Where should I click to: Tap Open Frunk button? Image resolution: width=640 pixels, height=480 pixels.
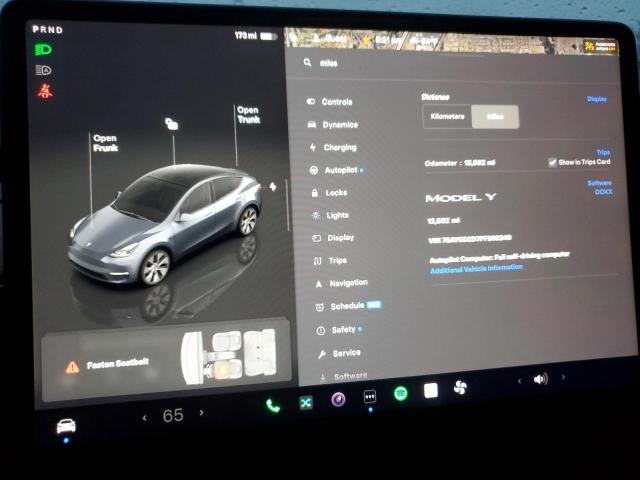pos(105,143)
